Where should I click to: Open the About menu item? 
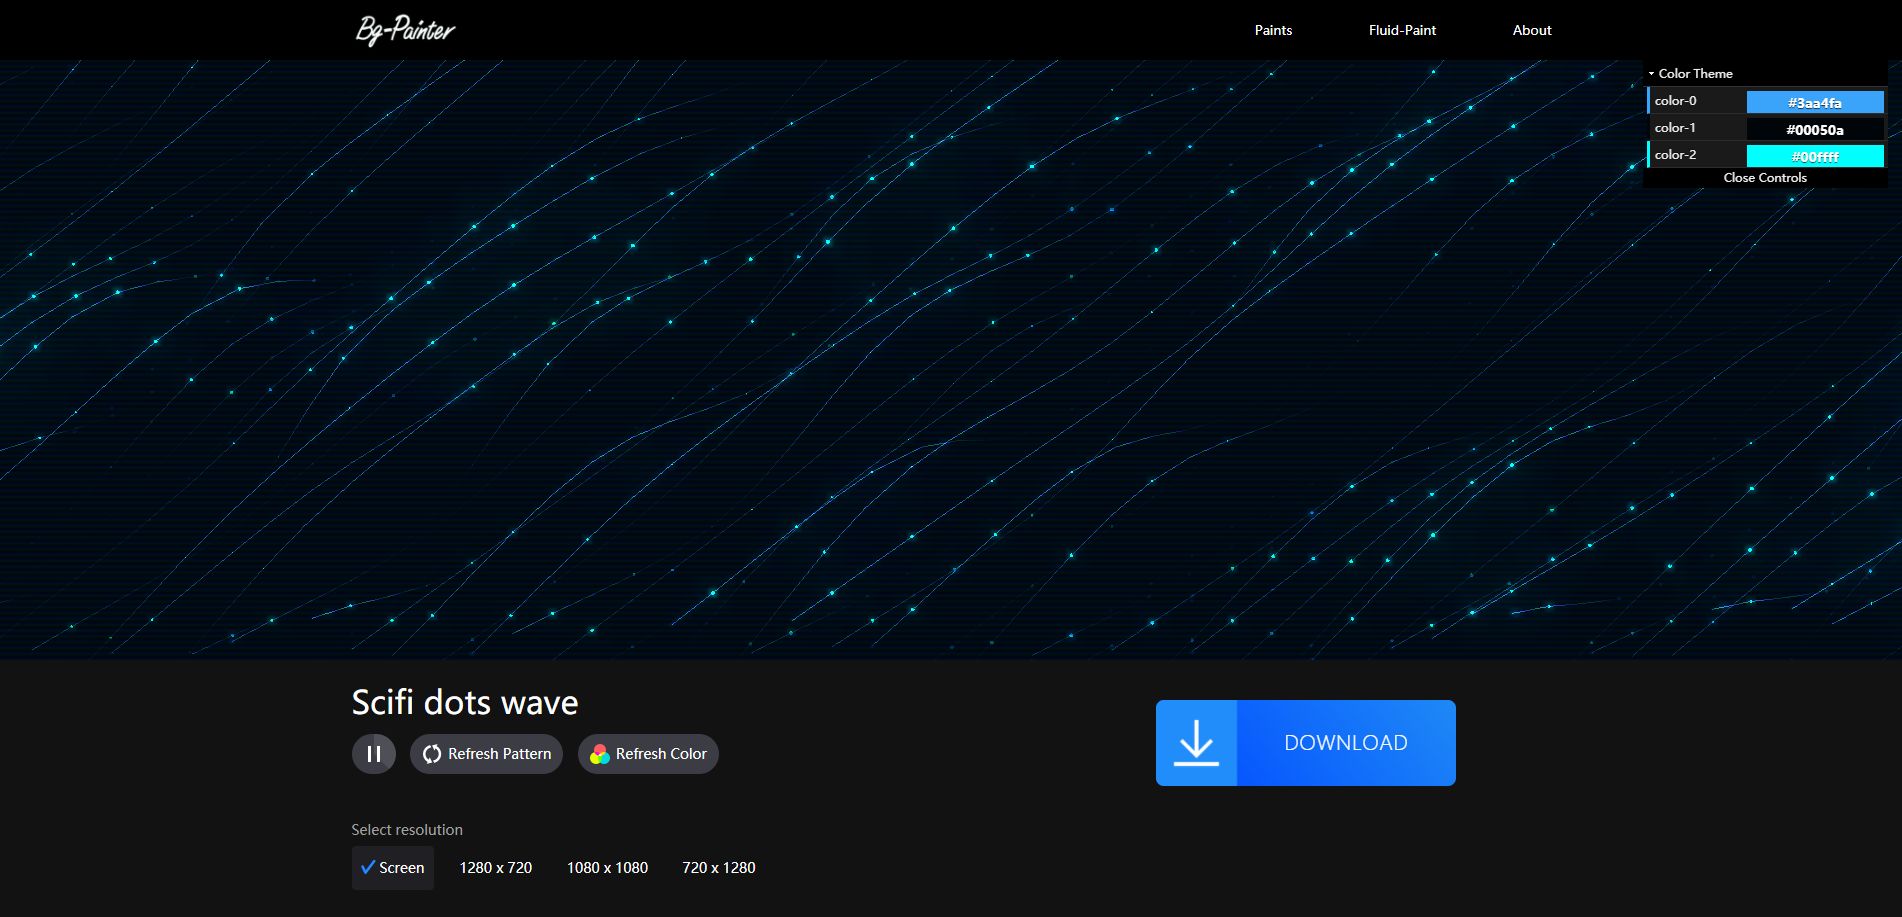(1532, 30)
